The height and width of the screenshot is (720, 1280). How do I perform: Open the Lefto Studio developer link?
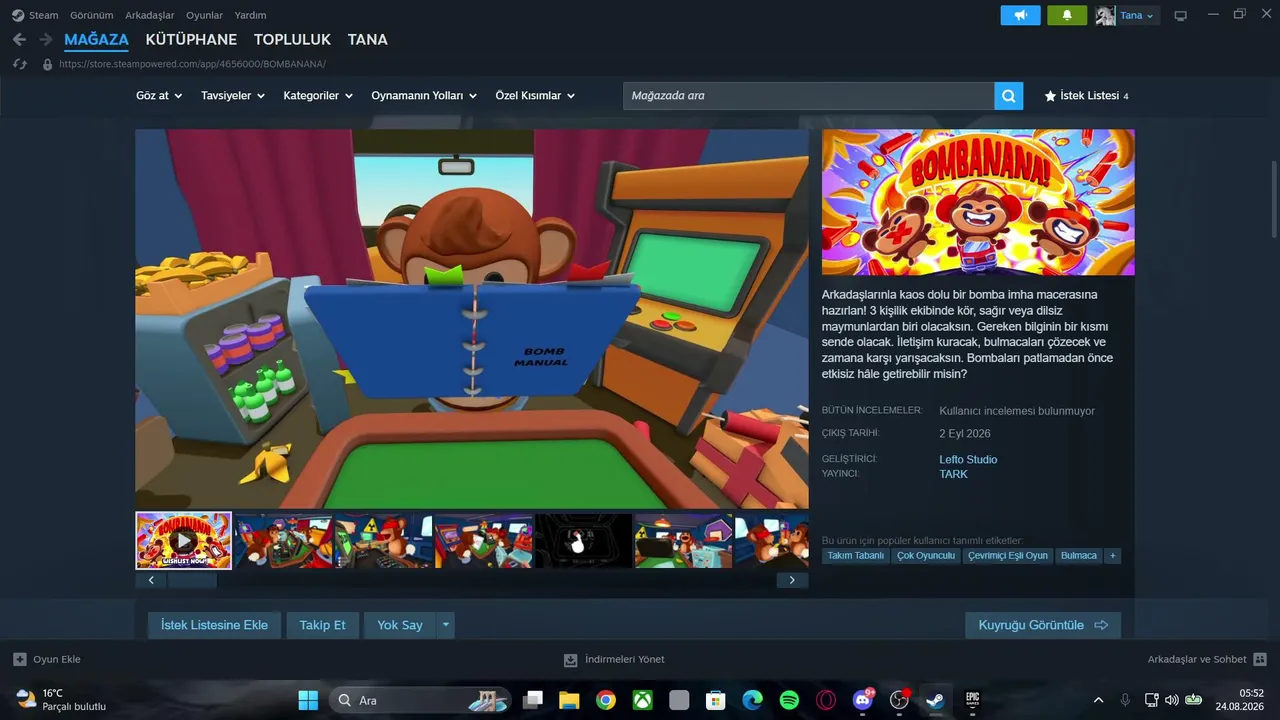(968, 460)
